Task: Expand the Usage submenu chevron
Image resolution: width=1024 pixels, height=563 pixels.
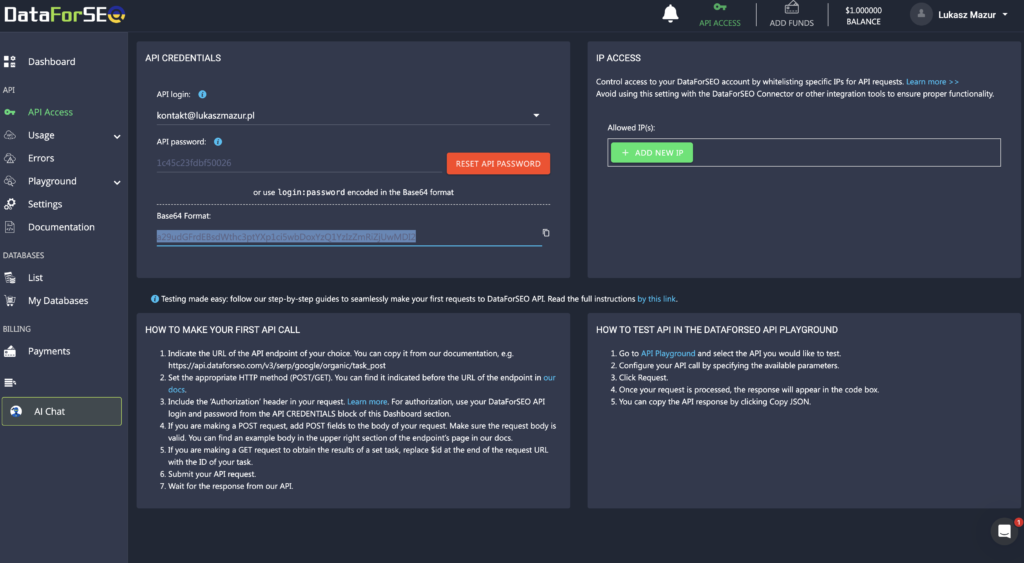Action: [x=117, y=137]
